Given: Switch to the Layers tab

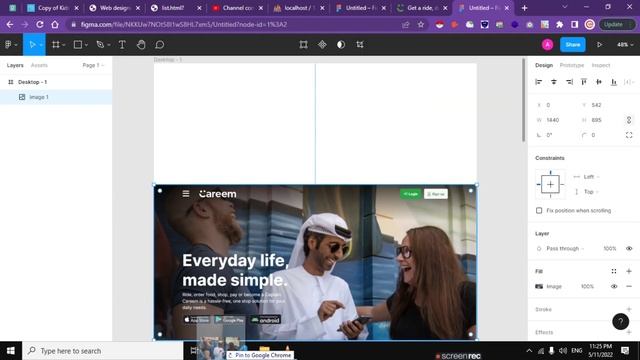Looking at the screenshot, I should click(15, 65).
